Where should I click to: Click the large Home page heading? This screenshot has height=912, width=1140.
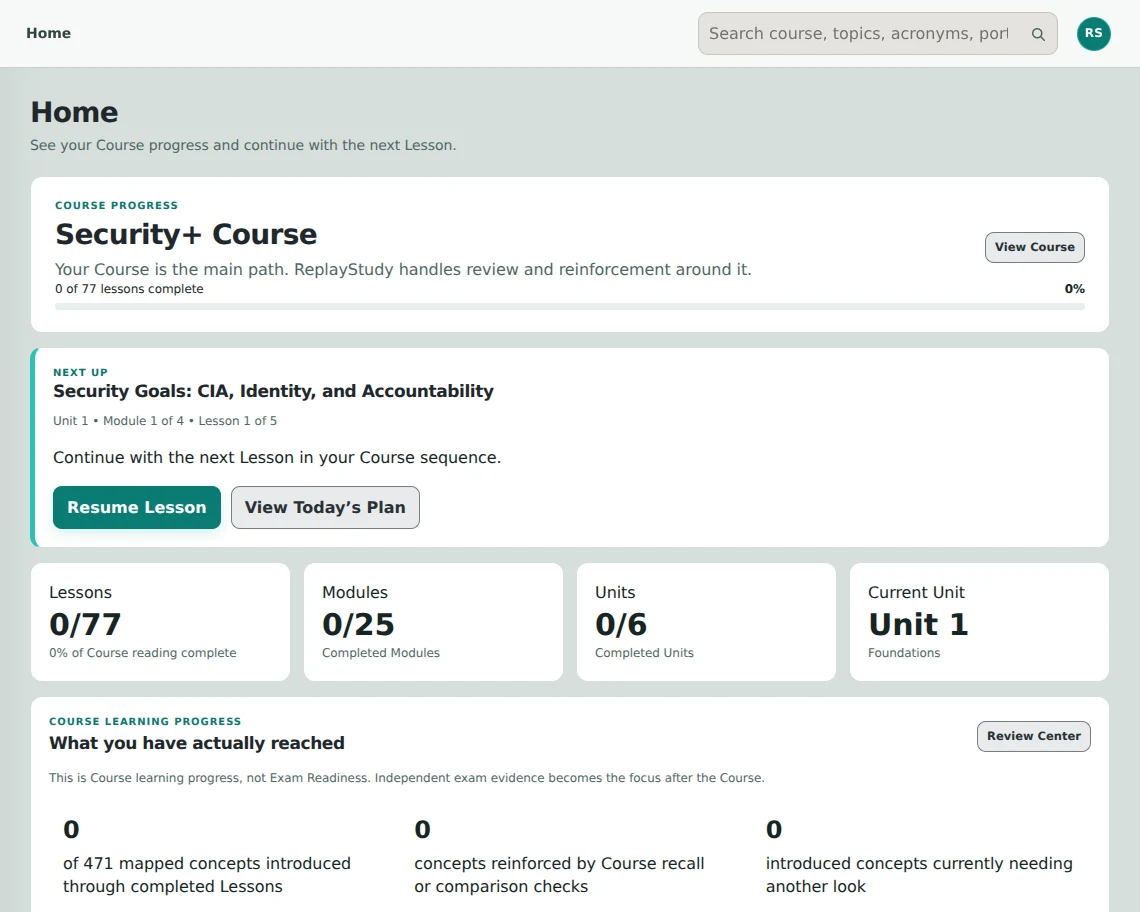(74, 113)
